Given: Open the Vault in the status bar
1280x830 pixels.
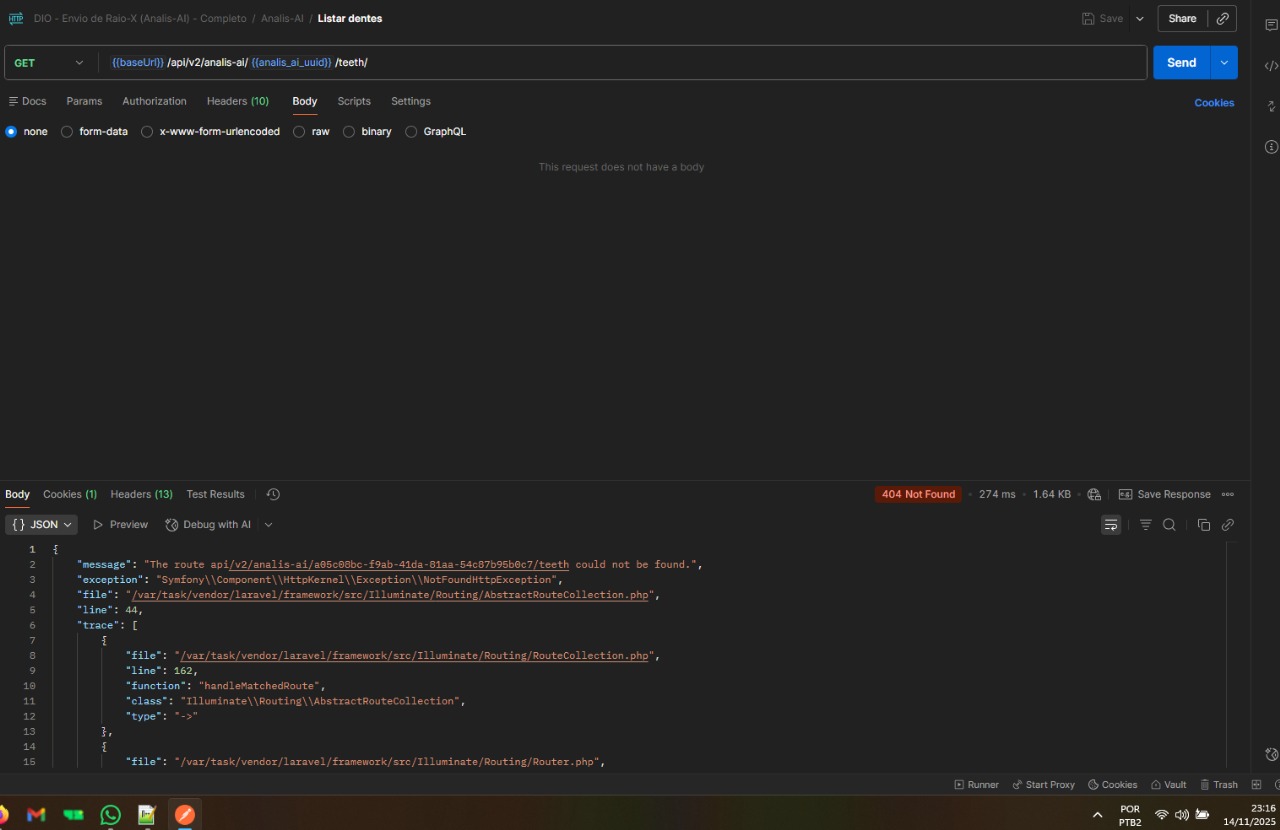Looking at the screenshot, I should coord(1168,785).
